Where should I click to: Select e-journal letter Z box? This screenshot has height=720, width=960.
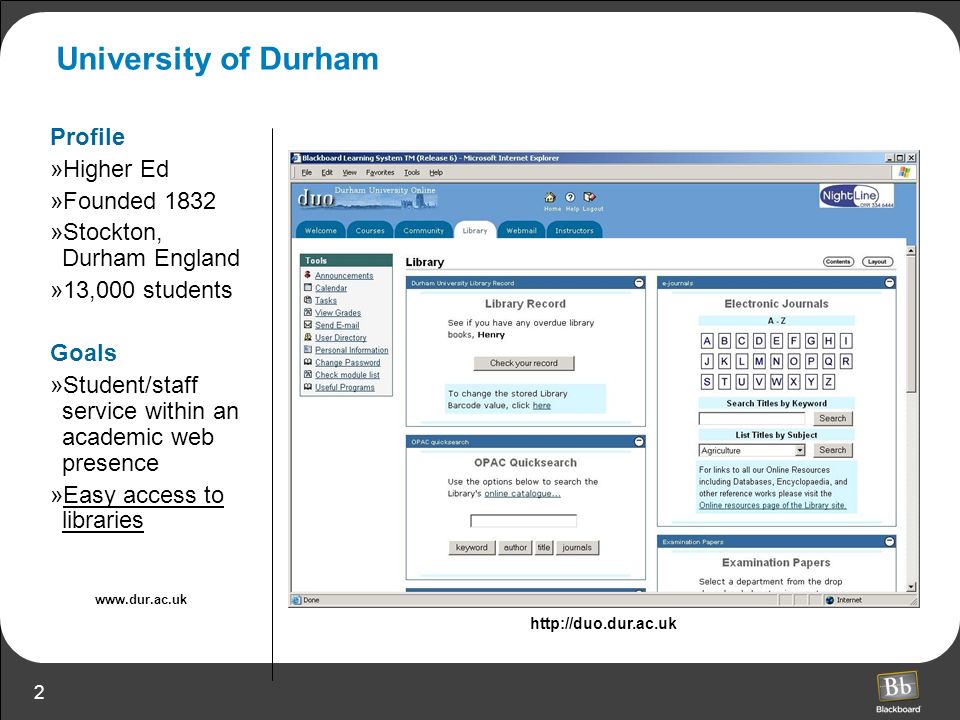(x=828, y=382)
